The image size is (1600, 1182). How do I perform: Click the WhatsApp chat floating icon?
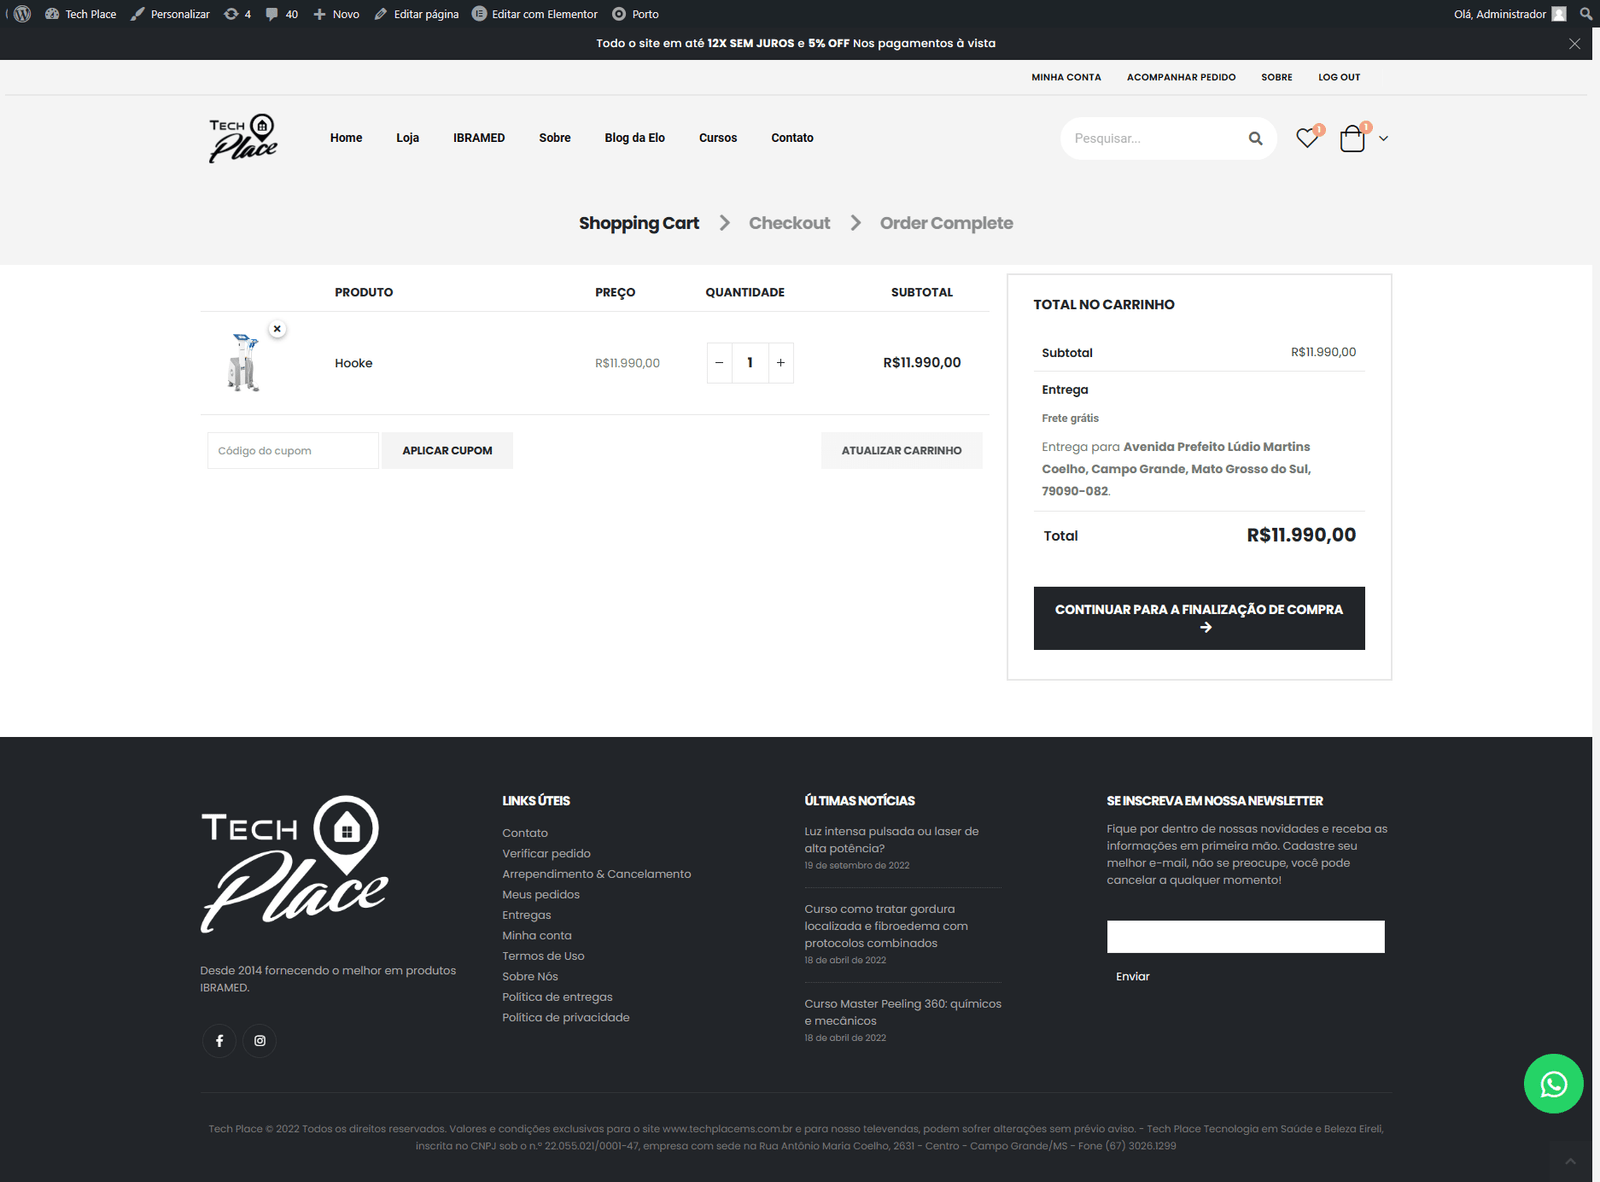[x=1553, y=1084]
